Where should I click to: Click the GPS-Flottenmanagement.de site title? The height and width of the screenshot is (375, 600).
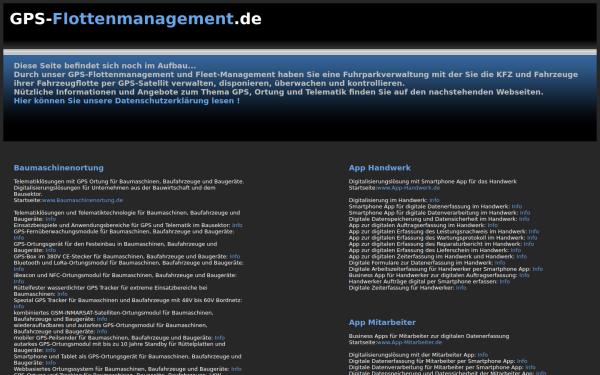(x=135, y=19)
